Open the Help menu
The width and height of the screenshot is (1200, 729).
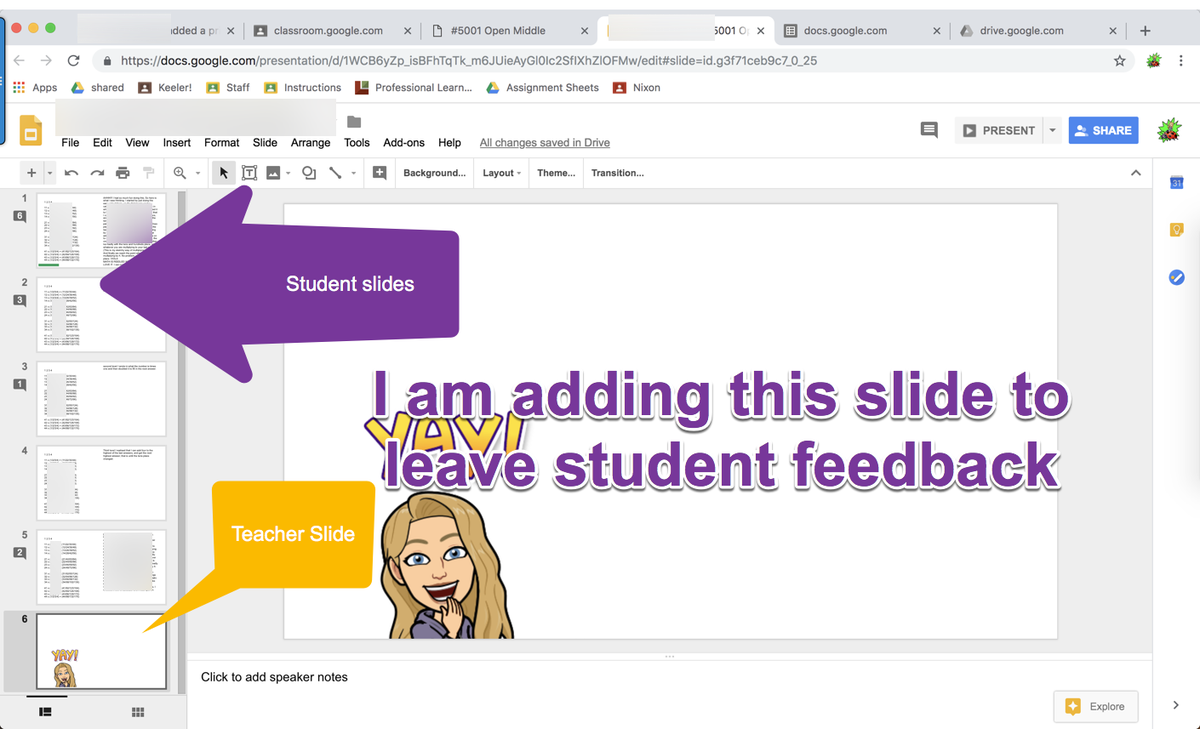click(x=450, y=143)
